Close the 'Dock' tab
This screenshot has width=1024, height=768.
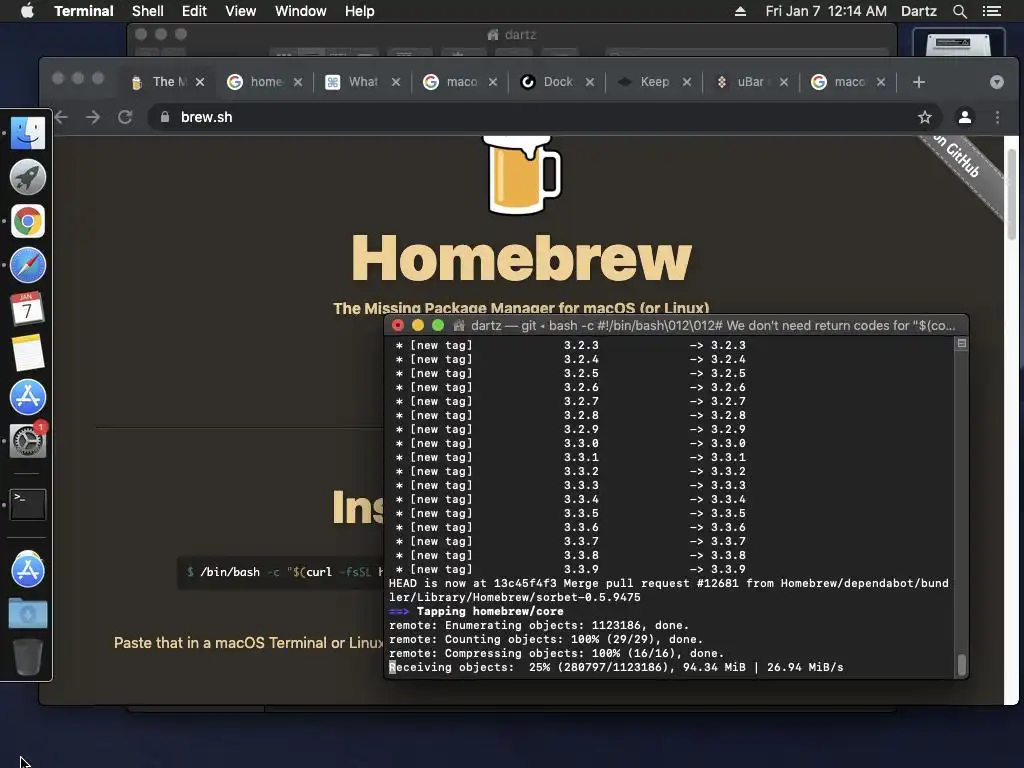590,82
